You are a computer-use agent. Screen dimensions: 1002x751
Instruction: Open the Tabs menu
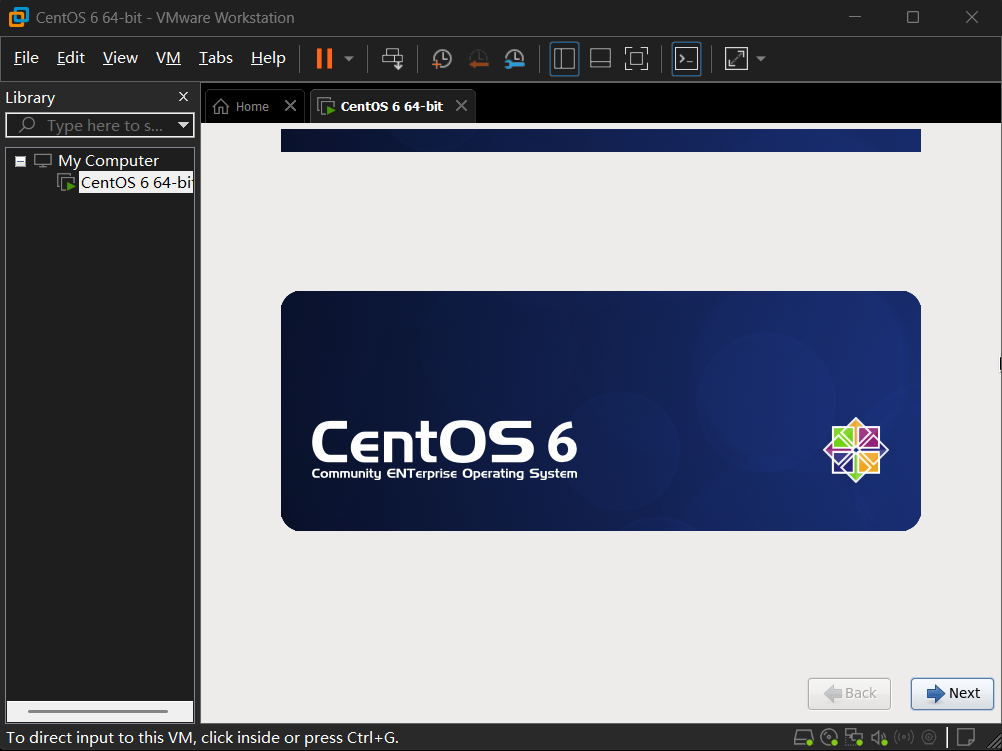(216, 58)
